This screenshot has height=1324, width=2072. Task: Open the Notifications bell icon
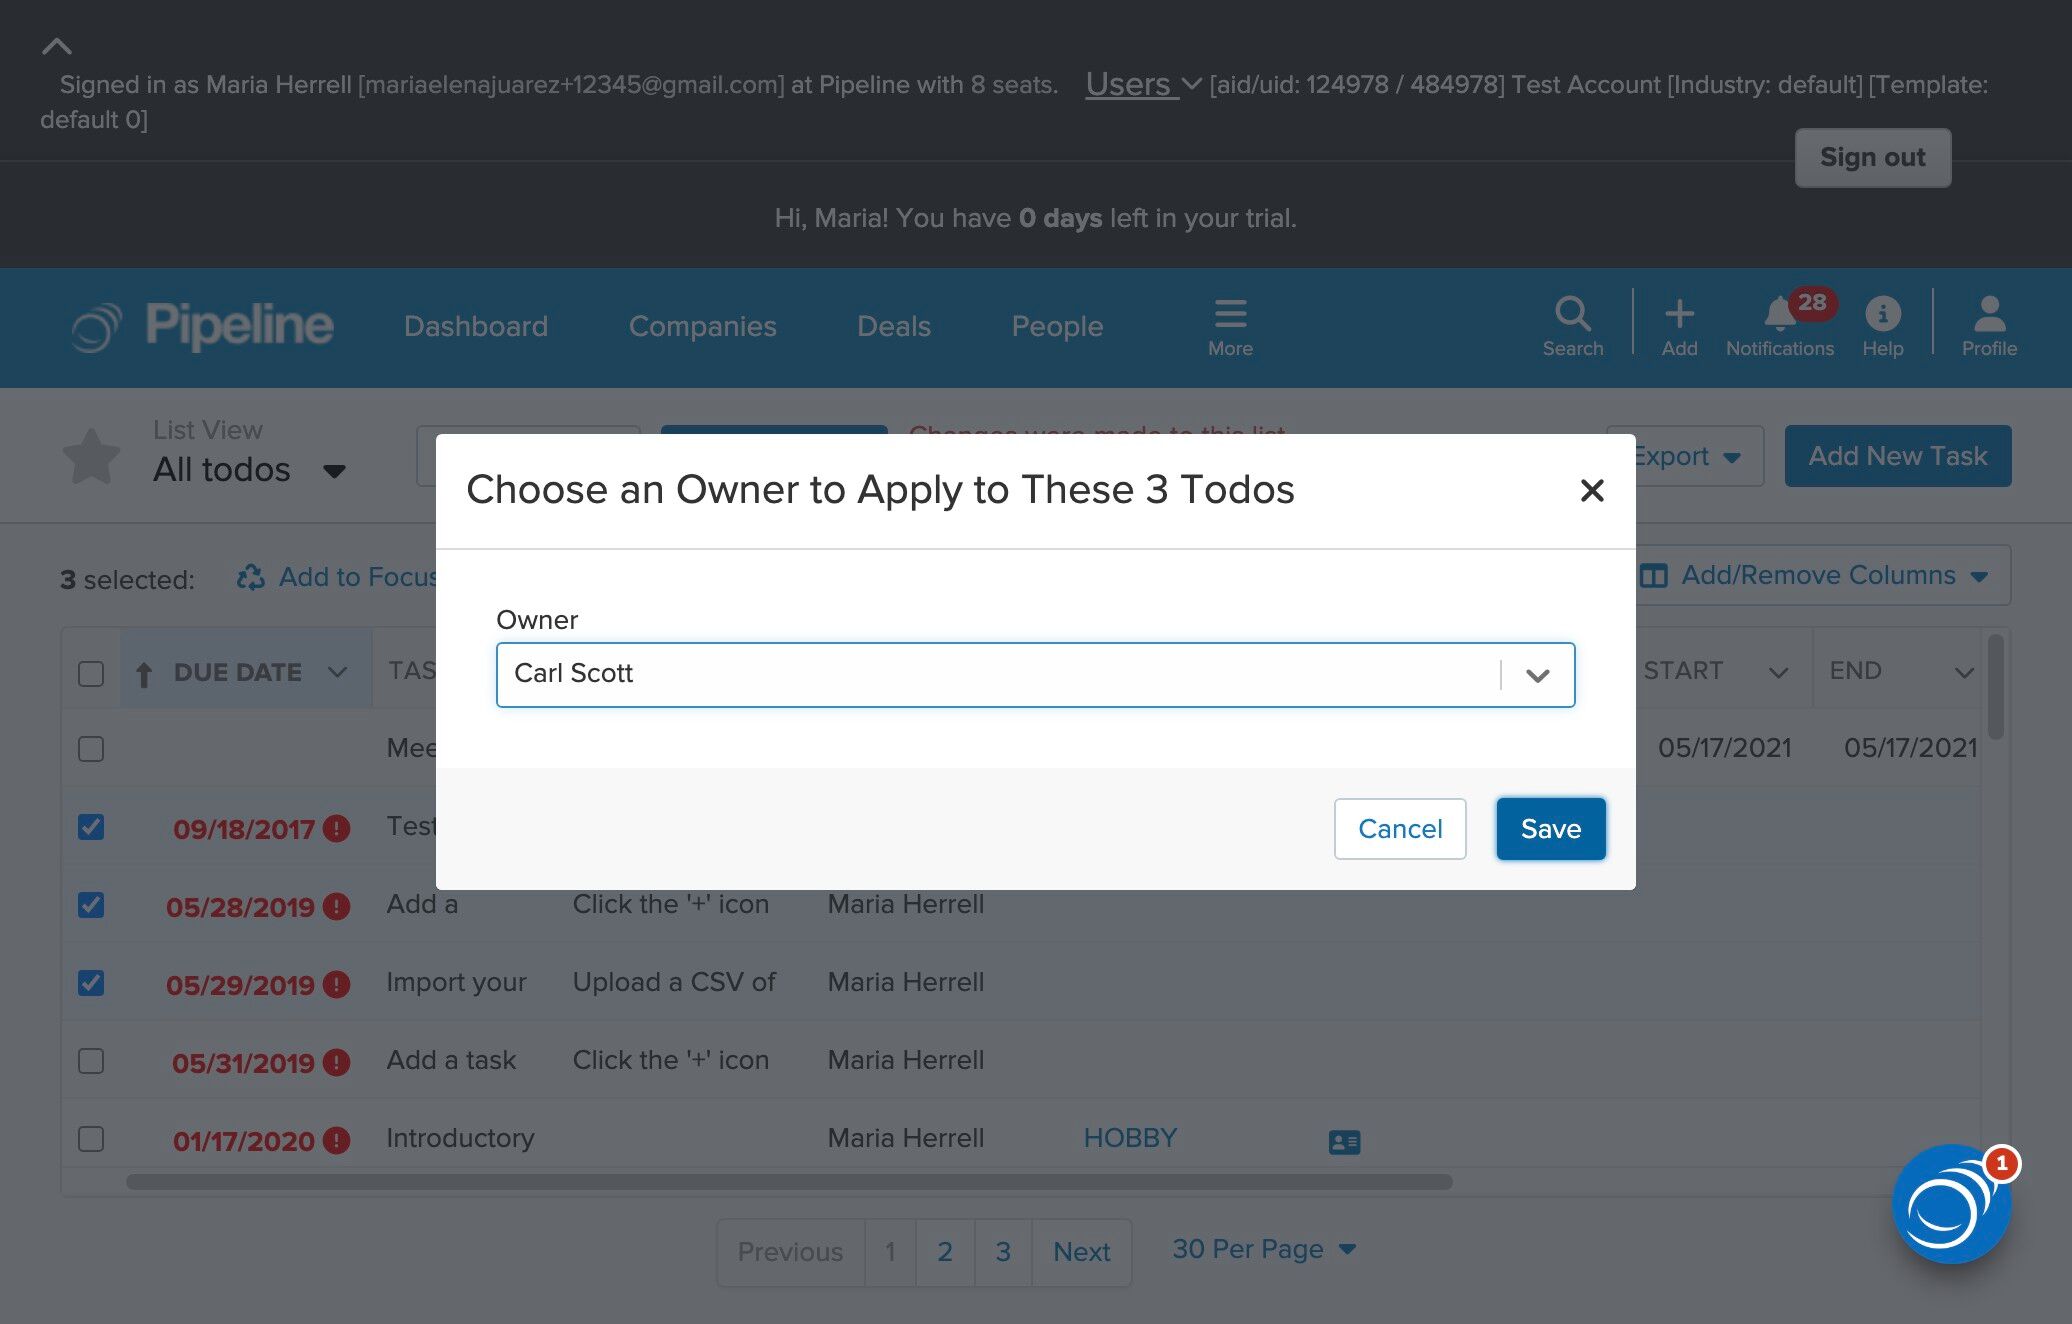point(1779,314)
